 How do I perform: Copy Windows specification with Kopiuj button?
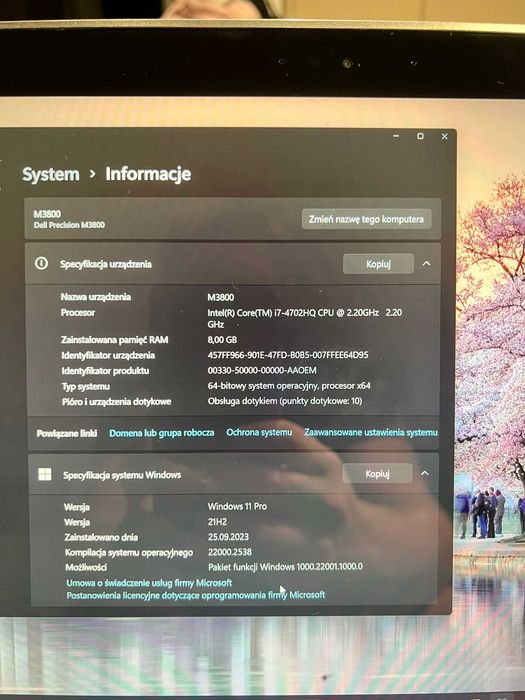[377, 473]
